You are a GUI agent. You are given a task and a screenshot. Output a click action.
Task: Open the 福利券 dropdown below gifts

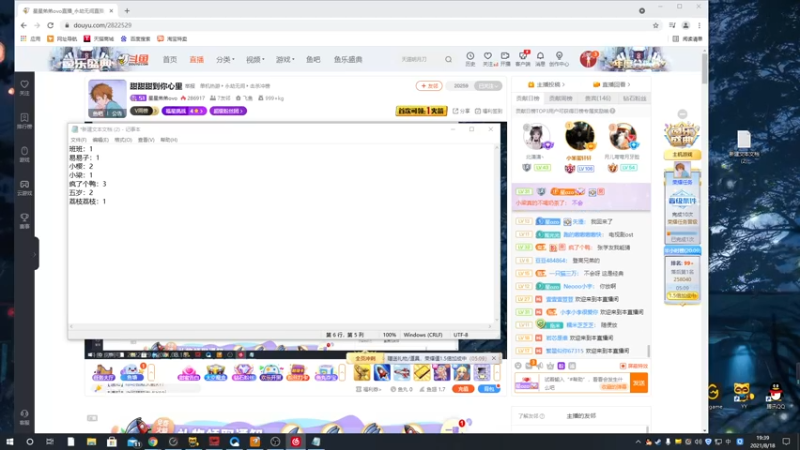pyautogui.click(x=368, y=389)
